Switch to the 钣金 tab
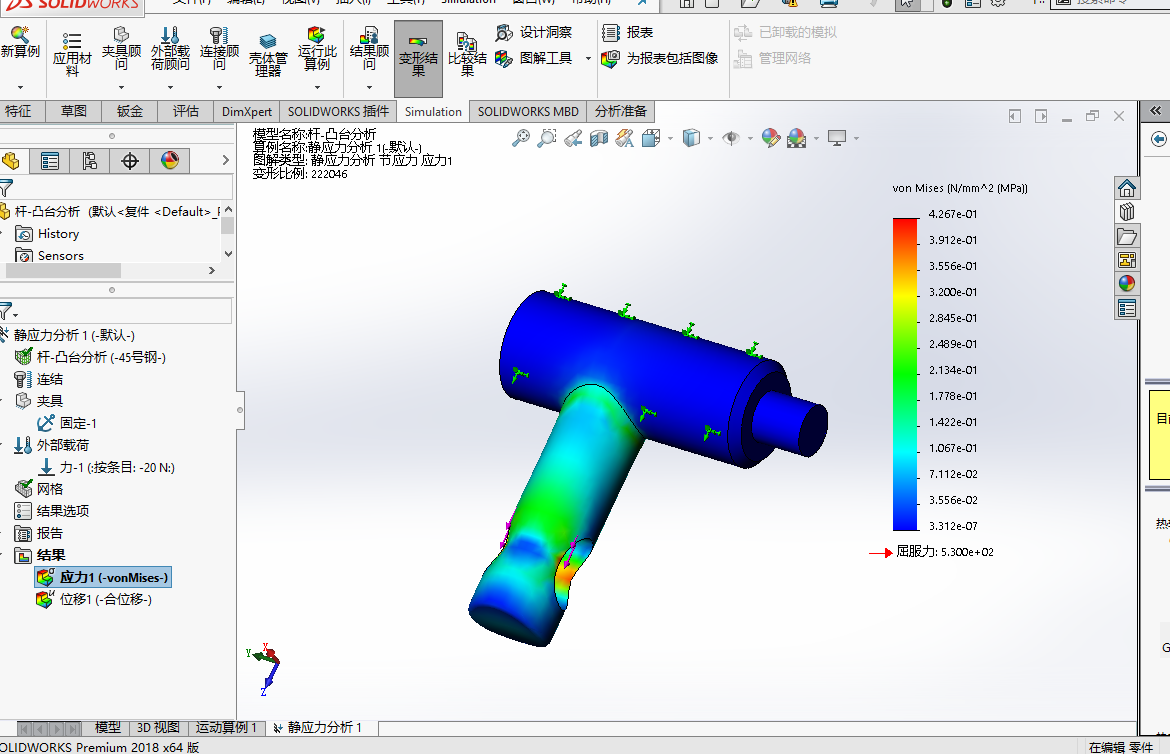The image size is (1170, 754). (130, 111)
